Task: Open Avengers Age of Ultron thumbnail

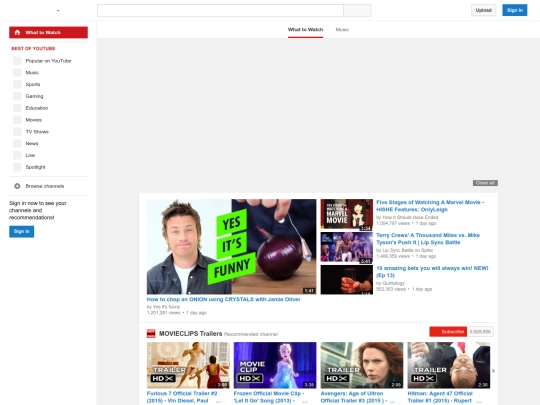Action: tap(362, 365)
